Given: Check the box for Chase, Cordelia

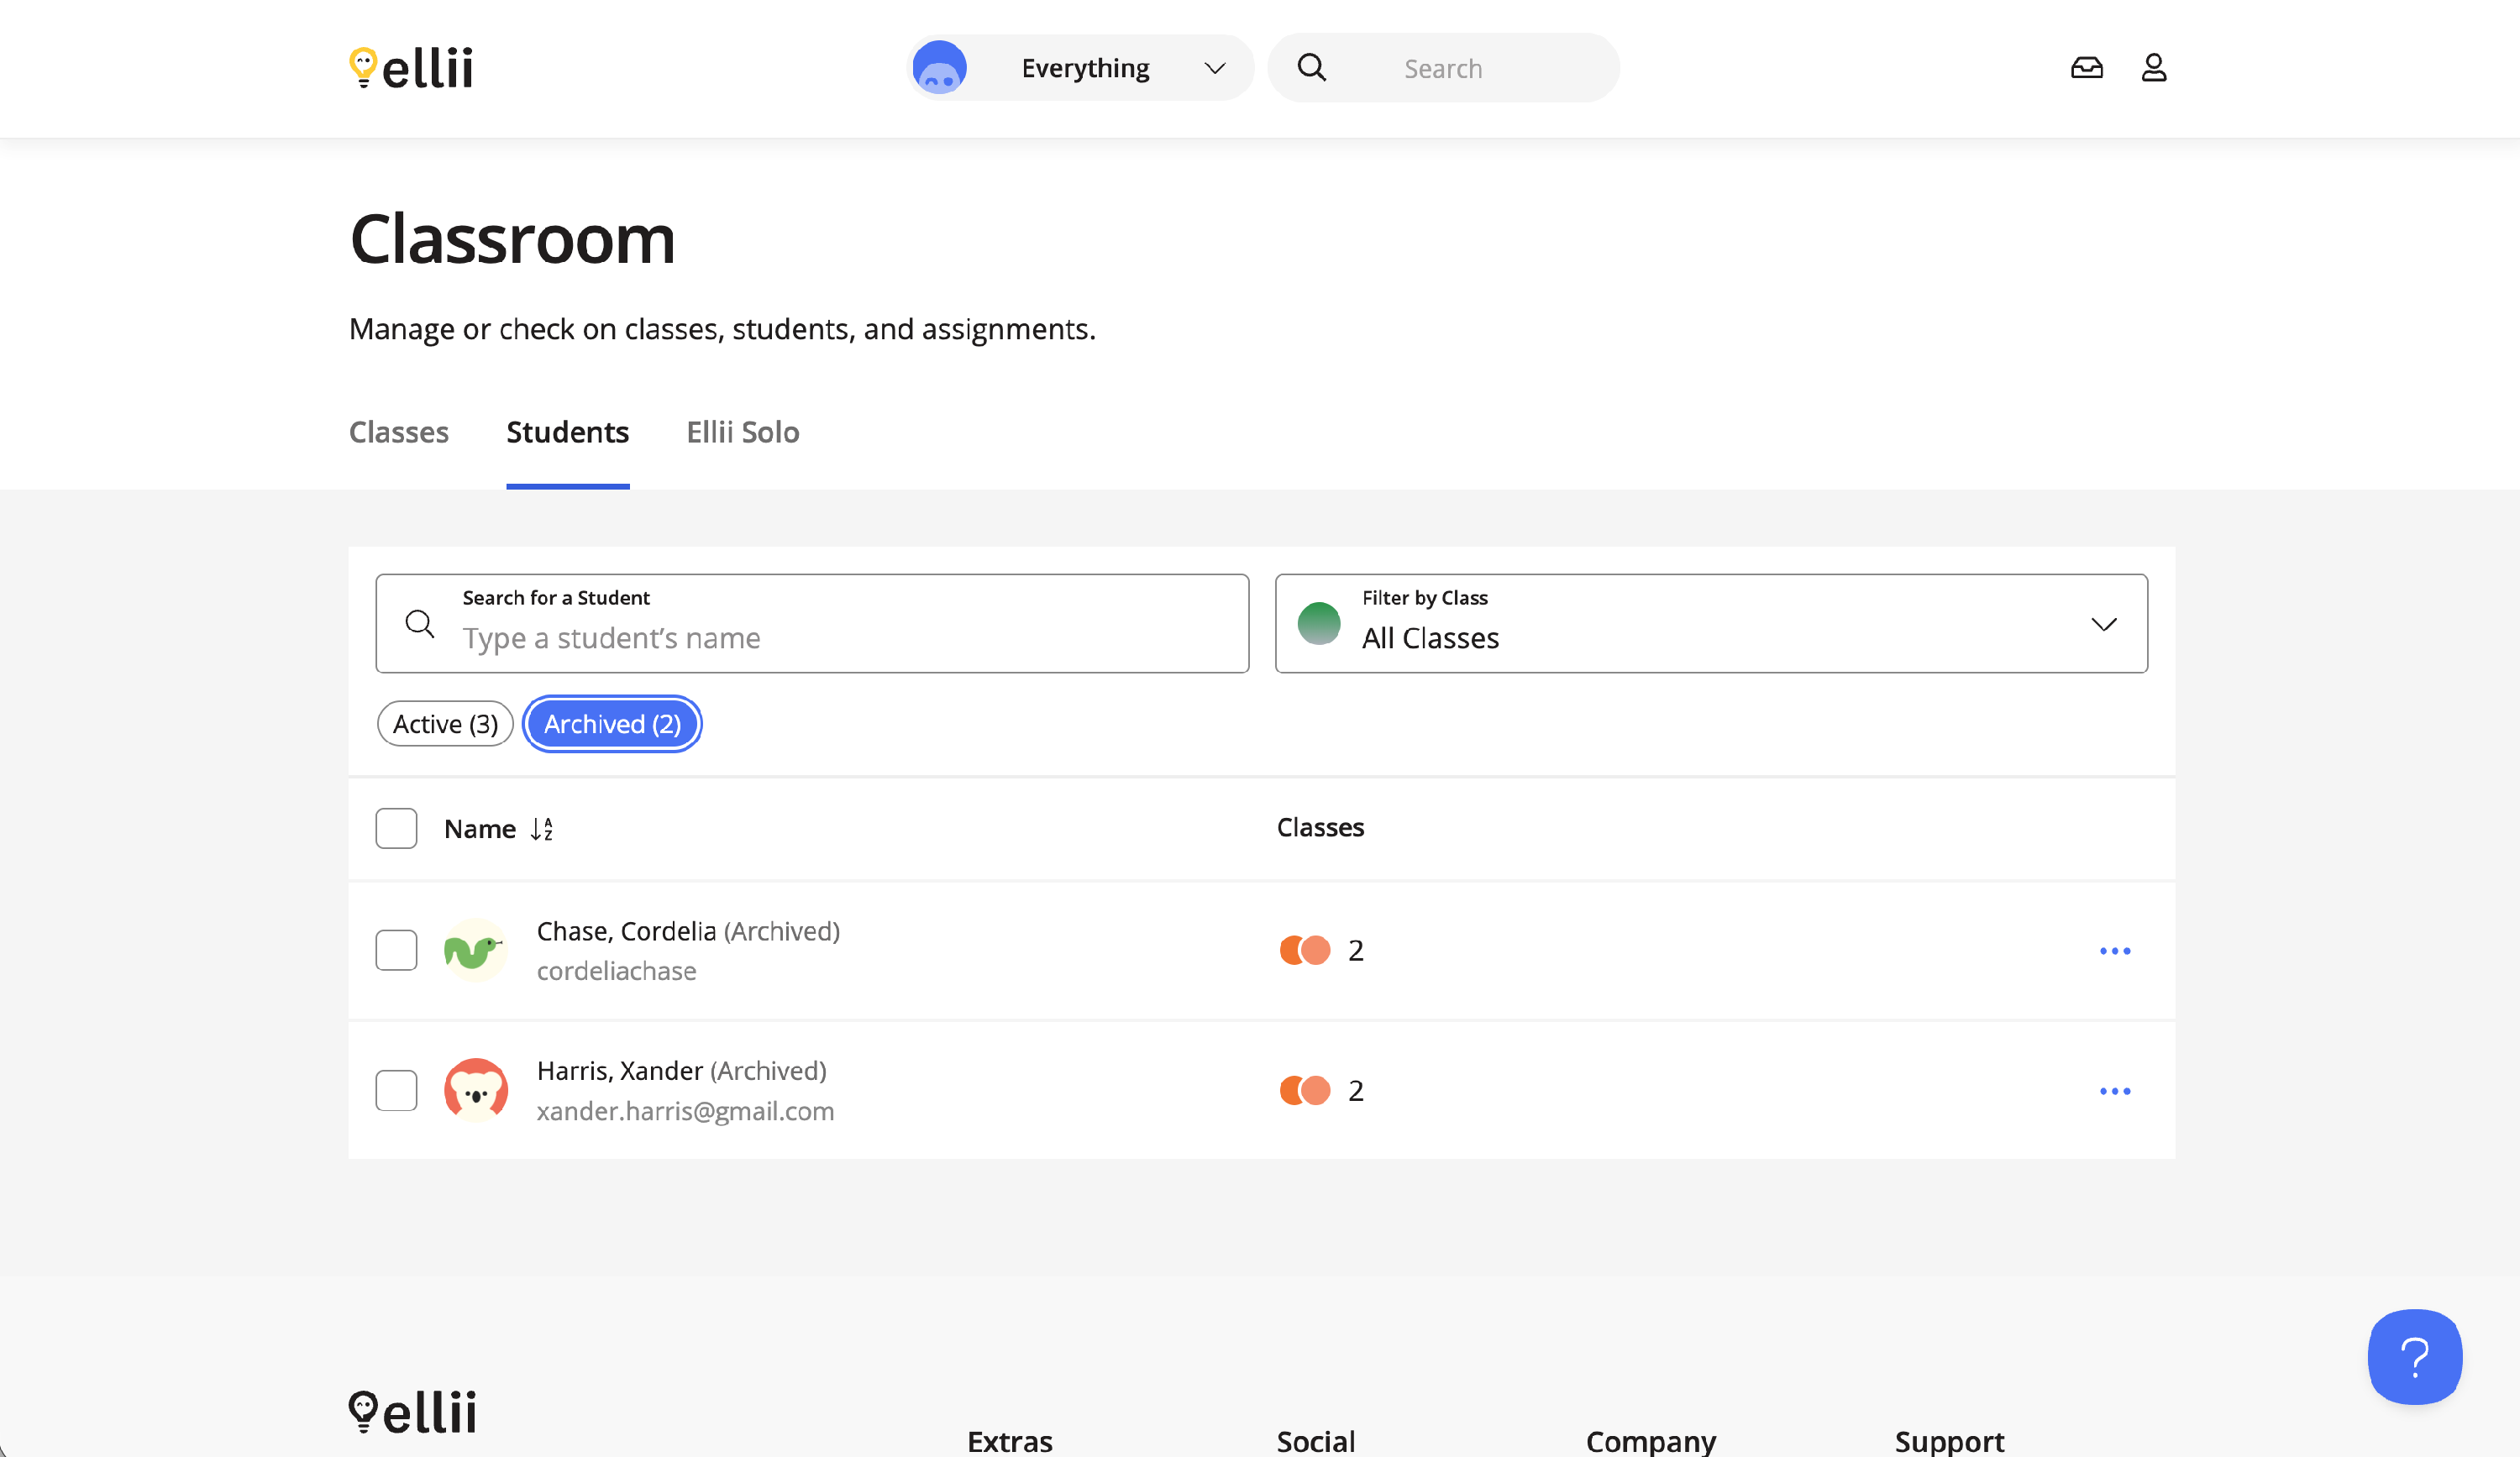Looking at the screenshot, I should 396,950.
